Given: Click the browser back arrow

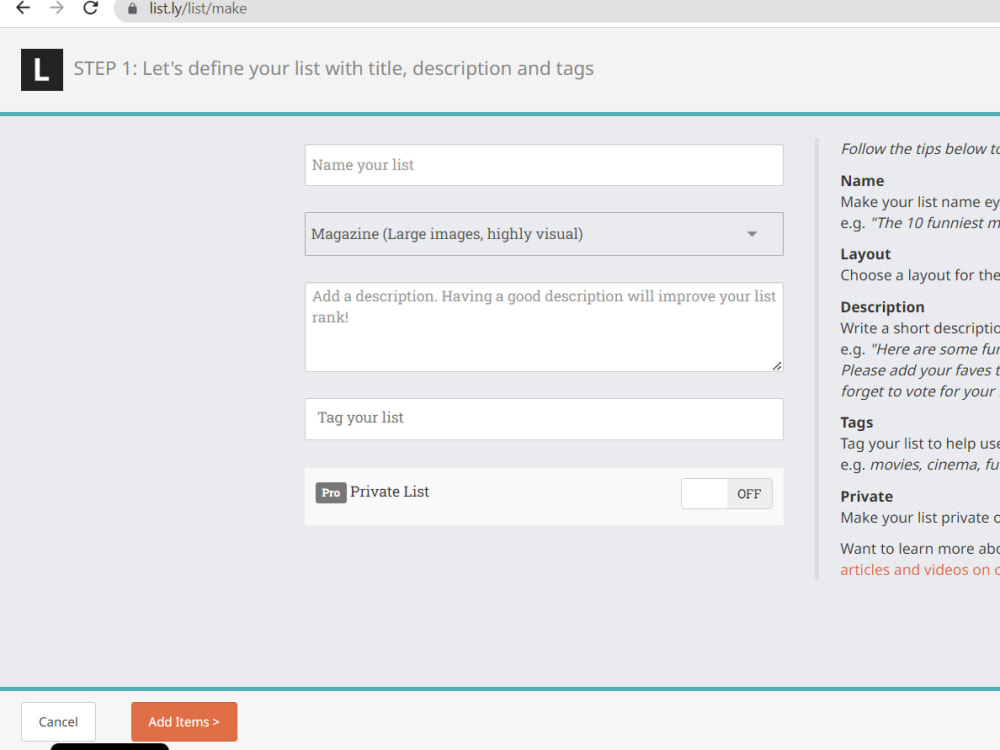Looking at the screenshot, I should [x=23, y=8].
